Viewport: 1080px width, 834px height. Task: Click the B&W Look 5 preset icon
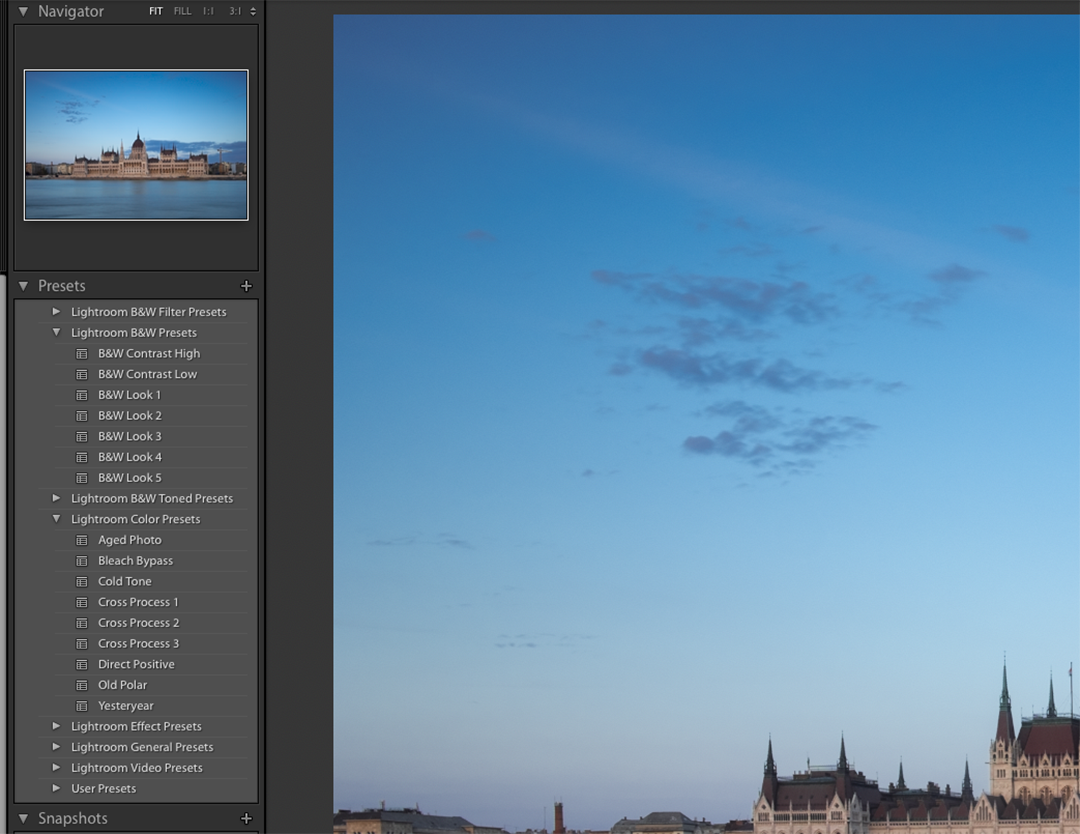[x=82, y=478]
